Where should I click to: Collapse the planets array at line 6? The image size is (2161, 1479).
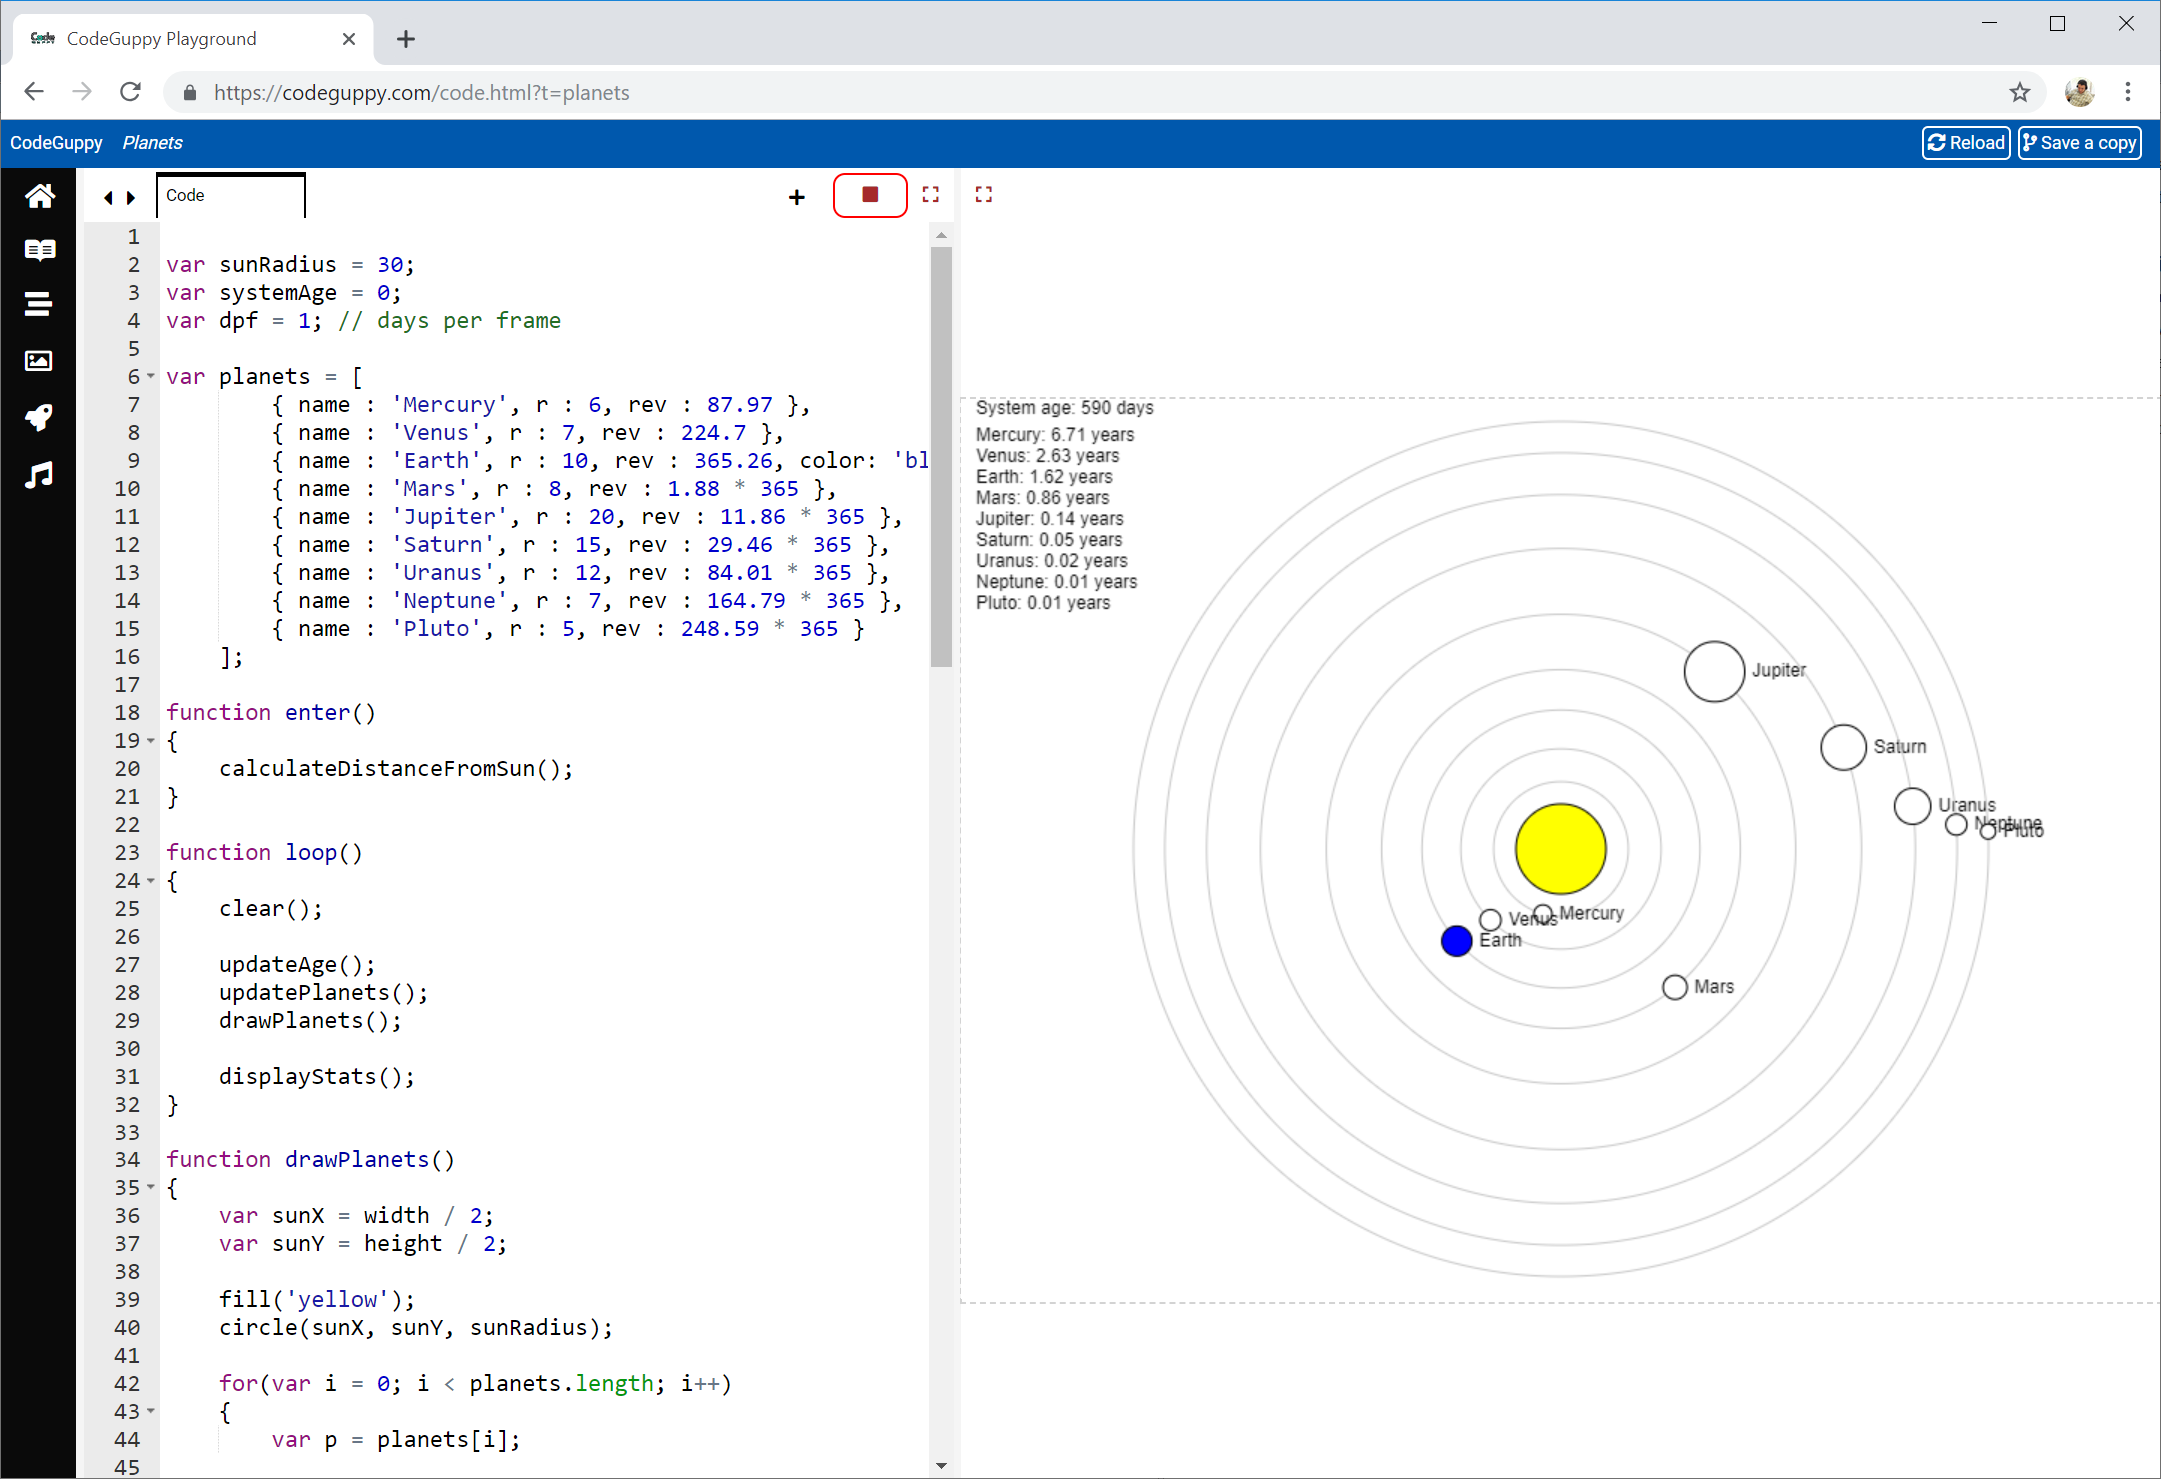(x=151, y=377)
